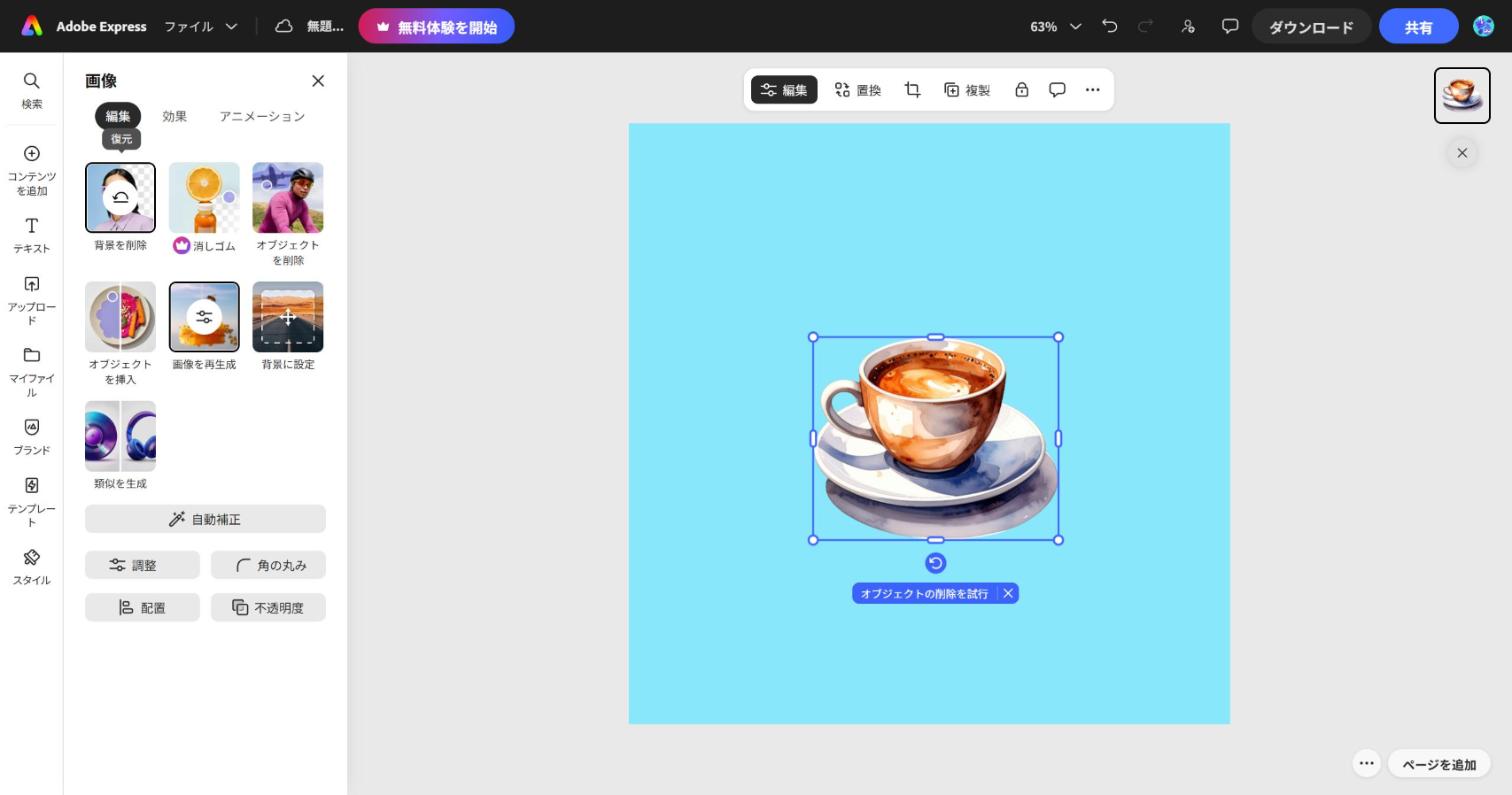
Task: Open the テンプレート templates panel
Action: pyautogui.click(x=31, y=502)
